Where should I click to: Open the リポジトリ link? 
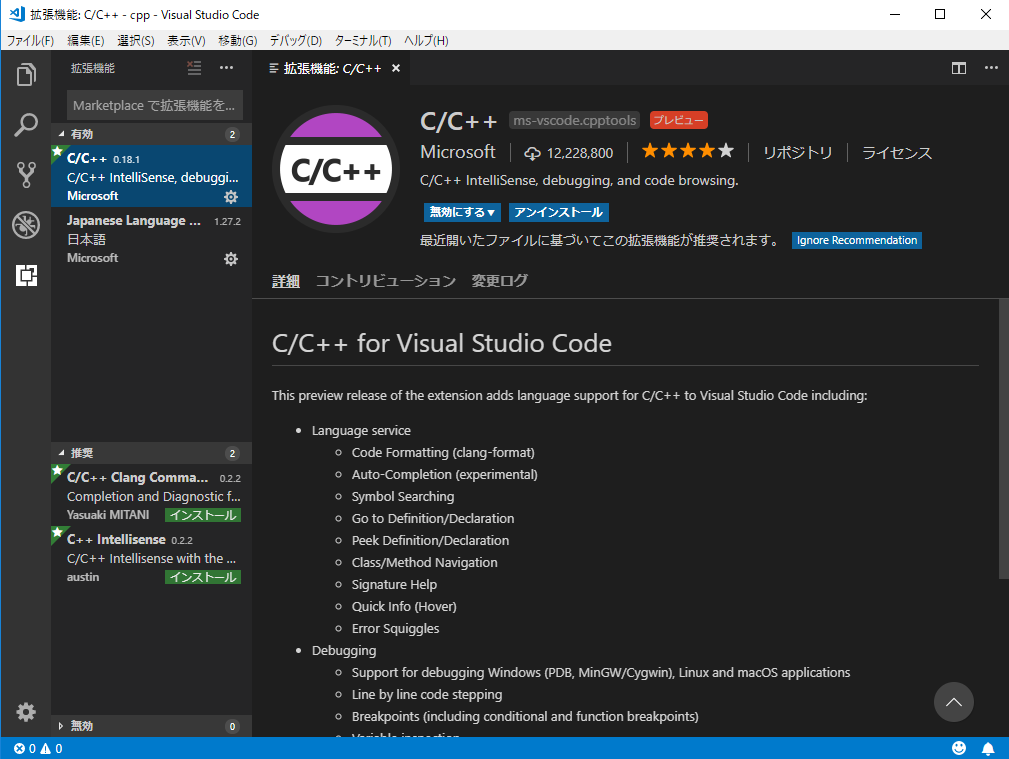(797, 153)
